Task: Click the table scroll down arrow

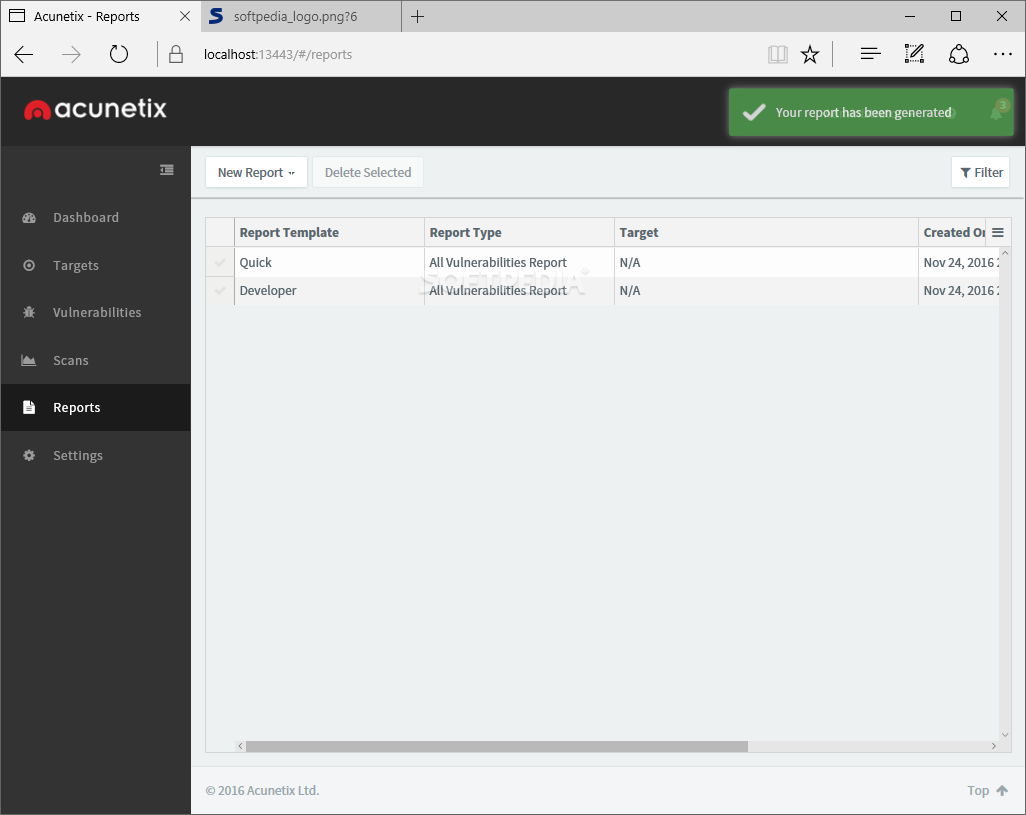Action: 1005,735
